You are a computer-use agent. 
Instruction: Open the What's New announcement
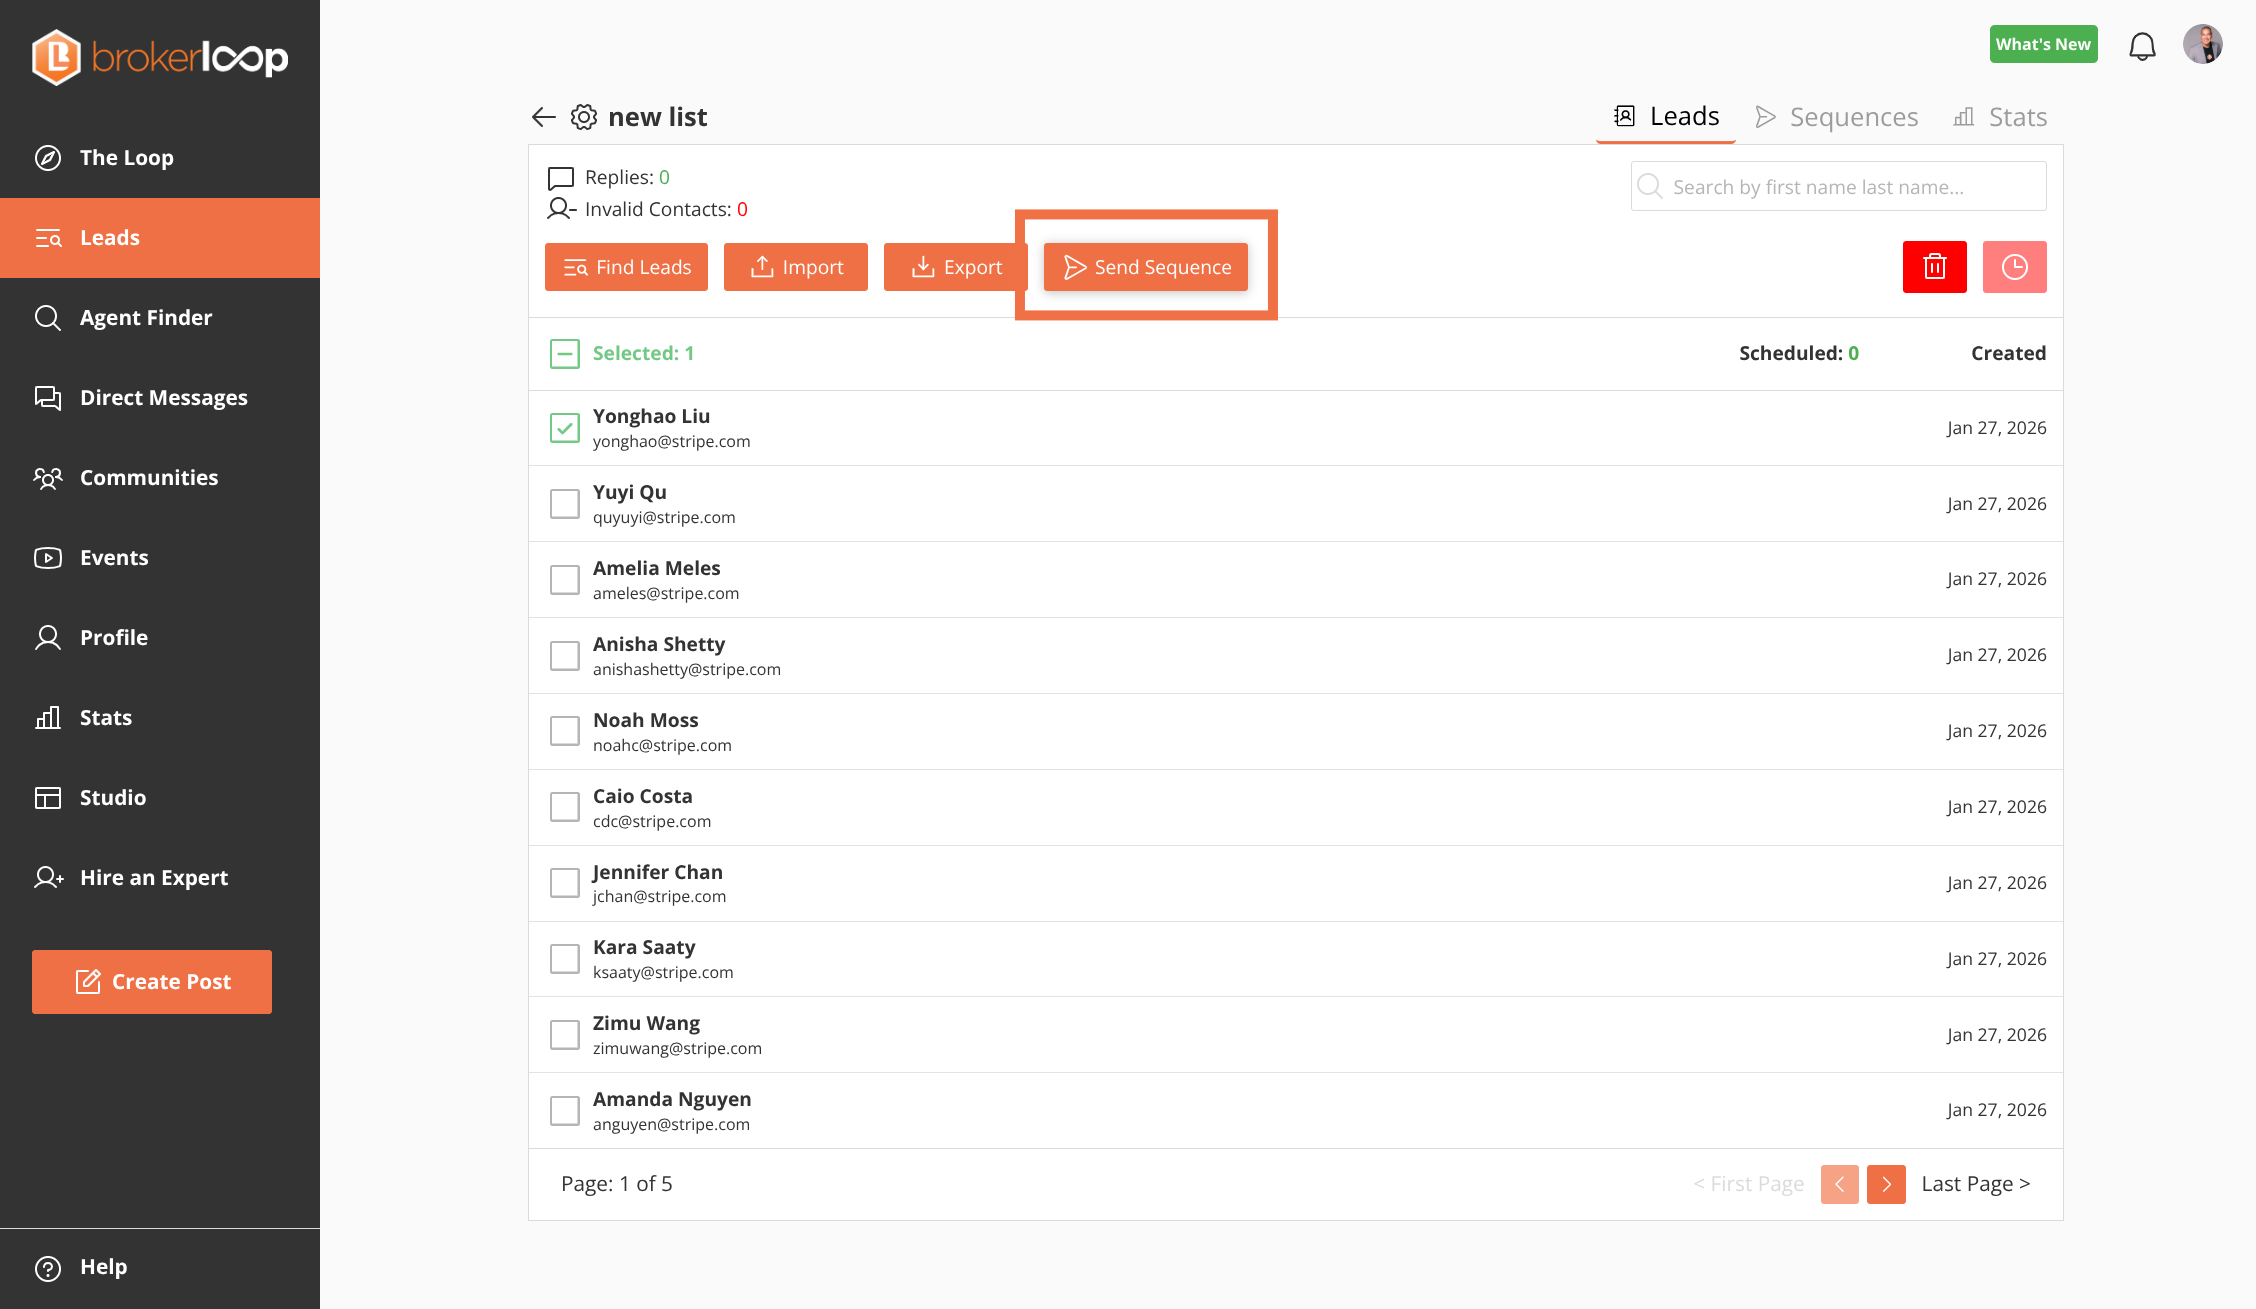click(x=2043, y=43)
